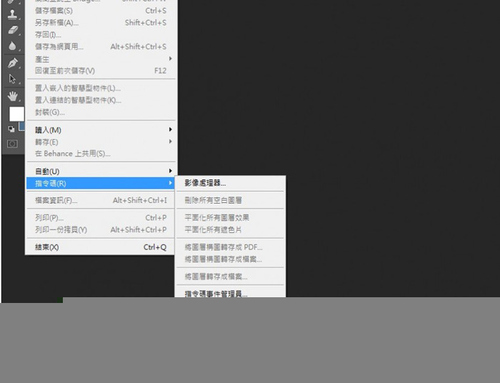Choose 在 Behance 上共用(S)... entry
Viewport: 500px width, 383px height.
click(x=101, y=154)
